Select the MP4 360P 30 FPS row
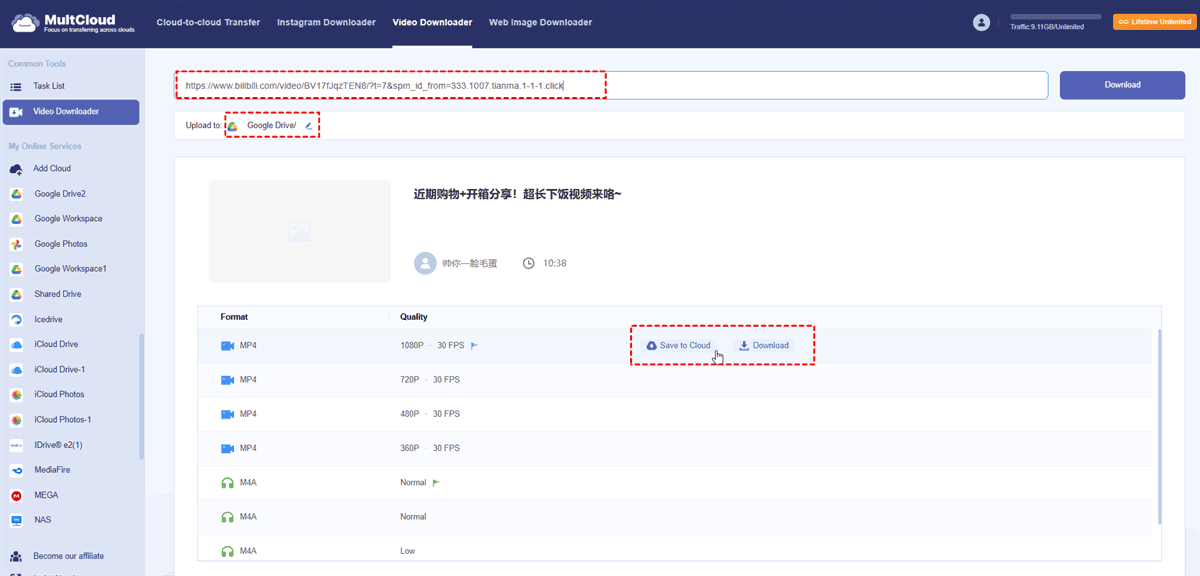Viewport: 1200px width, 576px height. click(674, 448)
